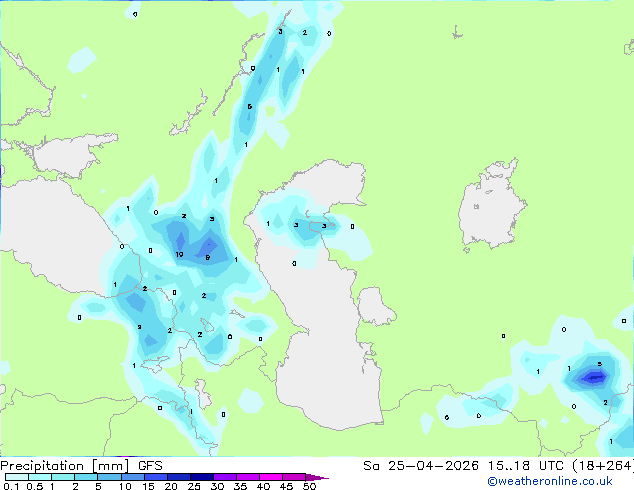Click the "25" legend scale label

[x=194, y=486]
